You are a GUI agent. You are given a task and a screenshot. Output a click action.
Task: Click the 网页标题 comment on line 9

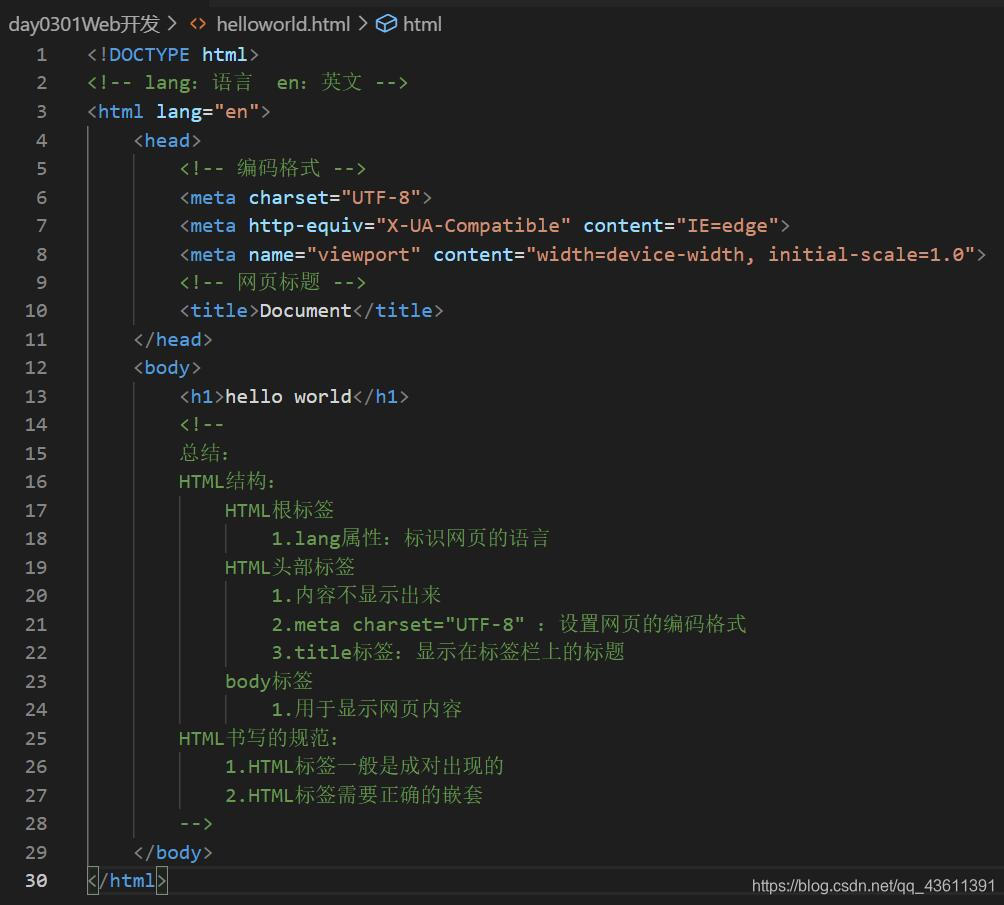273,282
